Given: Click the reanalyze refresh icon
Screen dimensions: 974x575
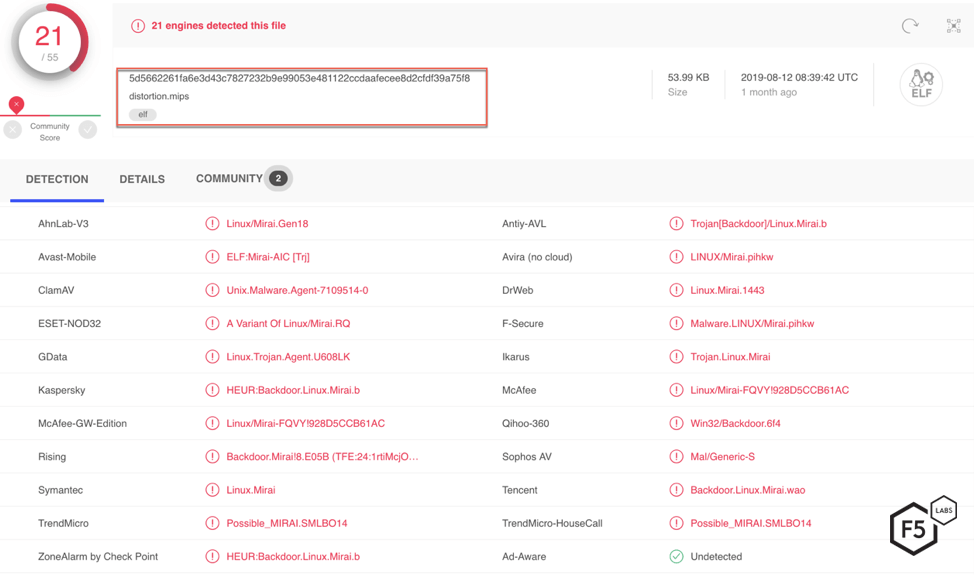Looking at the screenshot, I should click(x=909, y=26).
